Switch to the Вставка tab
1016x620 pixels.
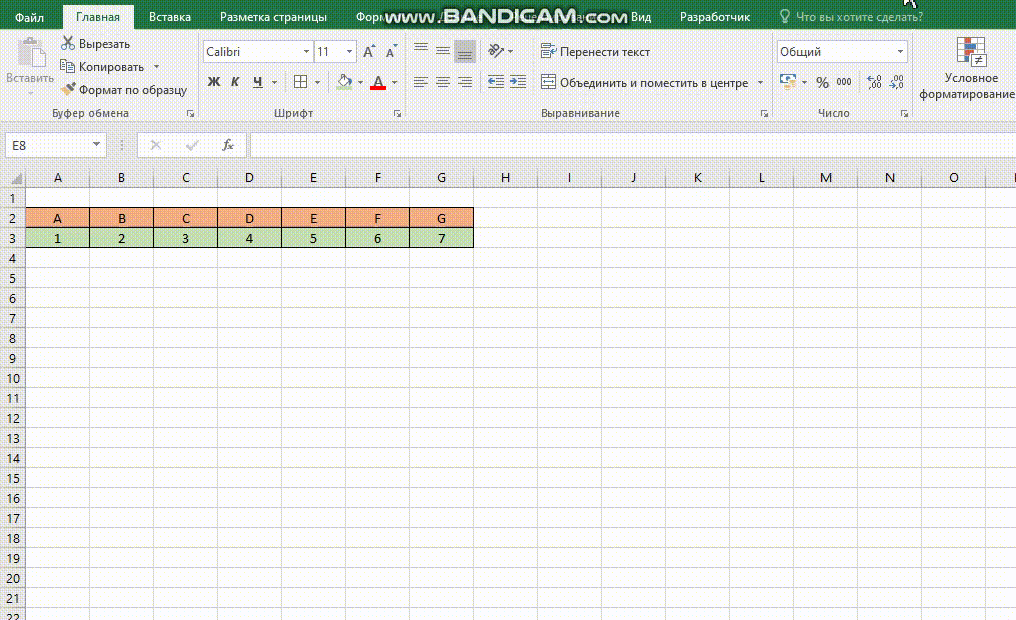tap(170, 17)
